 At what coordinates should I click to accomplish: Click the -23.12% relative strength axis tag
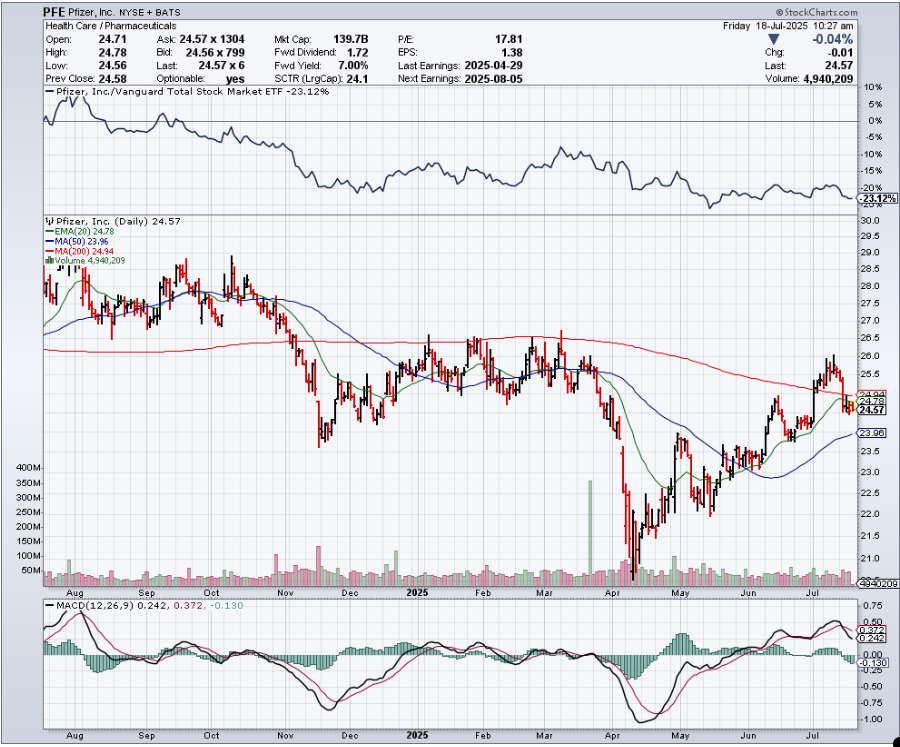pos(878,199)
